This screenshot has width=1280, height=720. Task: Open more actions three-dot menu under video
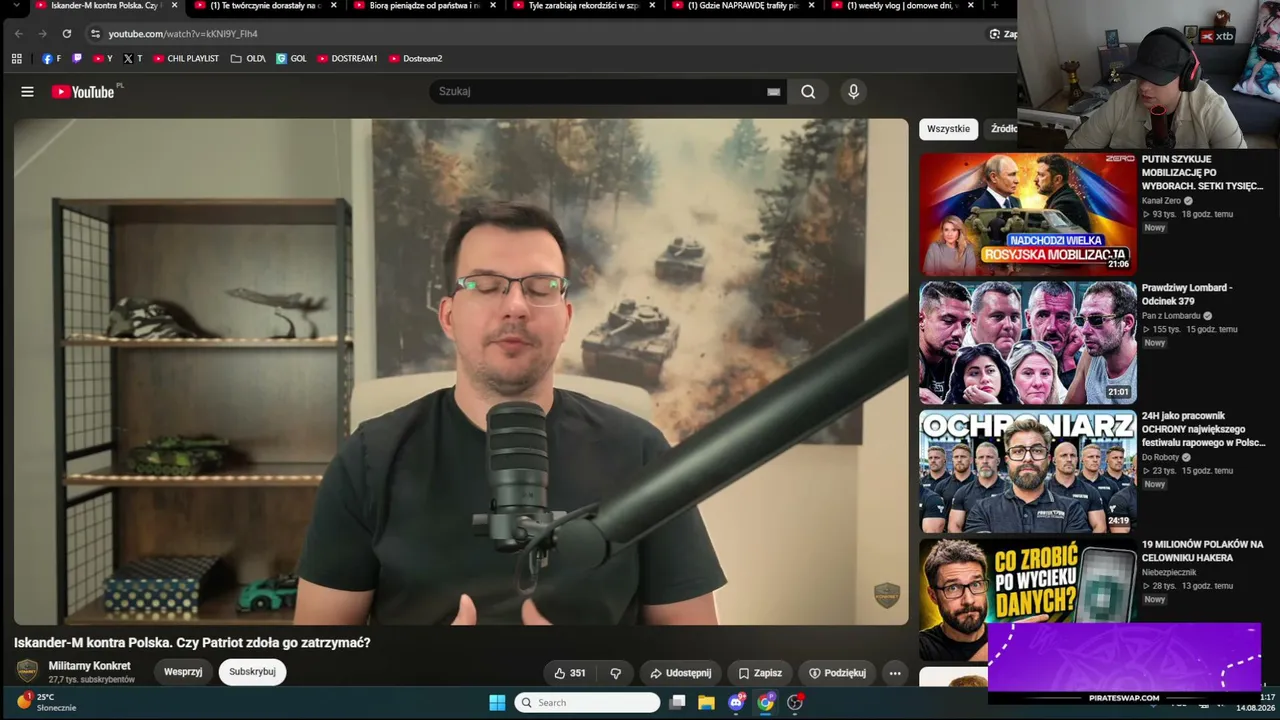click(895, 673)
